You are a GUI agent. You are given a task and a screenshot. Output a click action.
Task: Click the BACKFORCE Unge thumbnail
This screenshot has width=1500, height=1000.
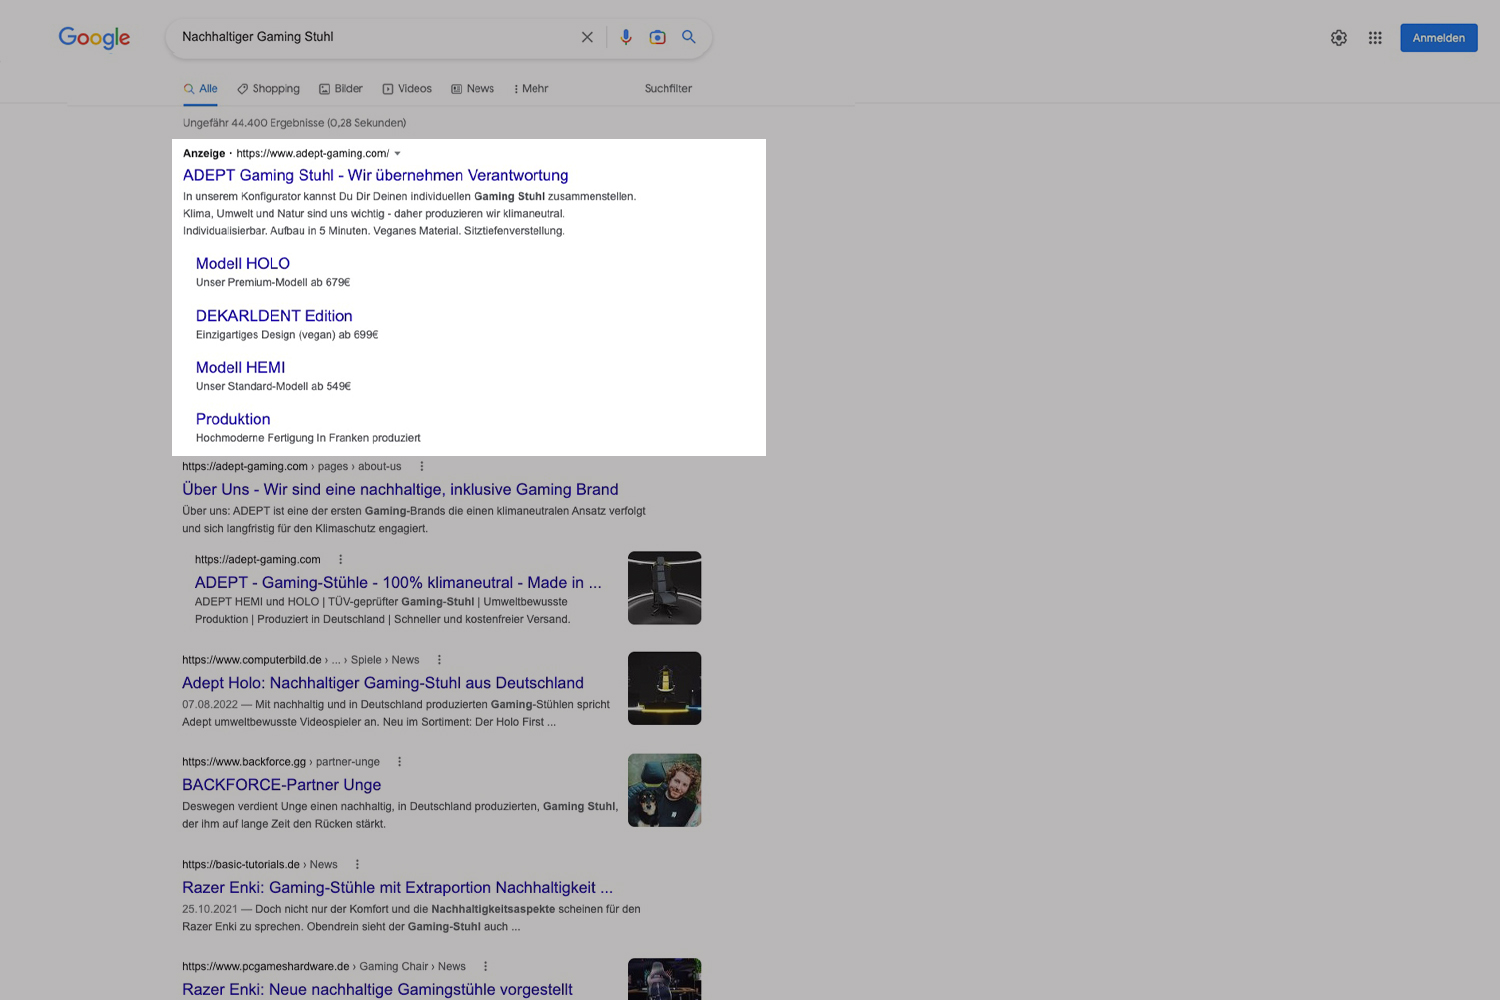pos(665,790)
